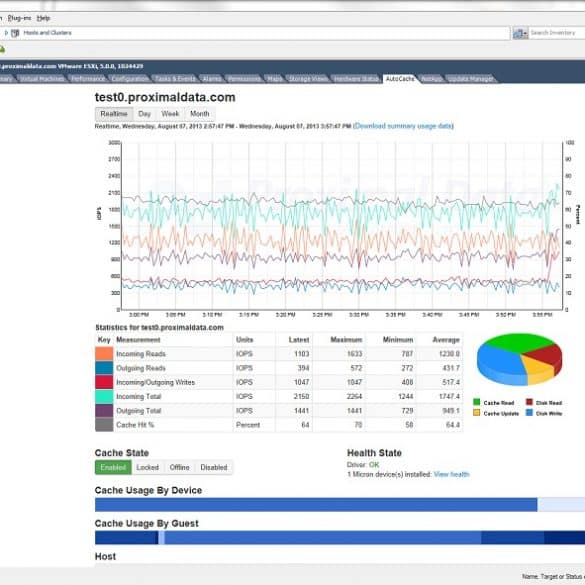Viewport: 585px width, 585px height.
Task: Select the Realtime time range
Action: coord(114,114)
